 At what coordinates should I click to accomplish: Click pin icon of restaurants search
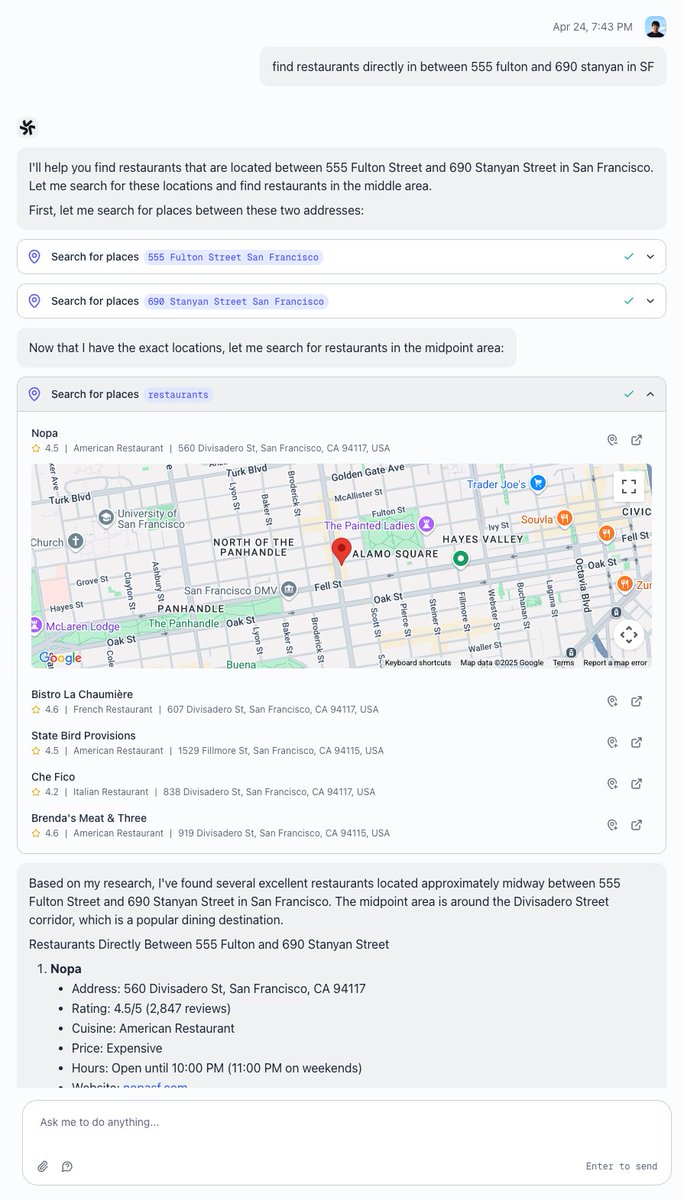[x=34, y=394]
